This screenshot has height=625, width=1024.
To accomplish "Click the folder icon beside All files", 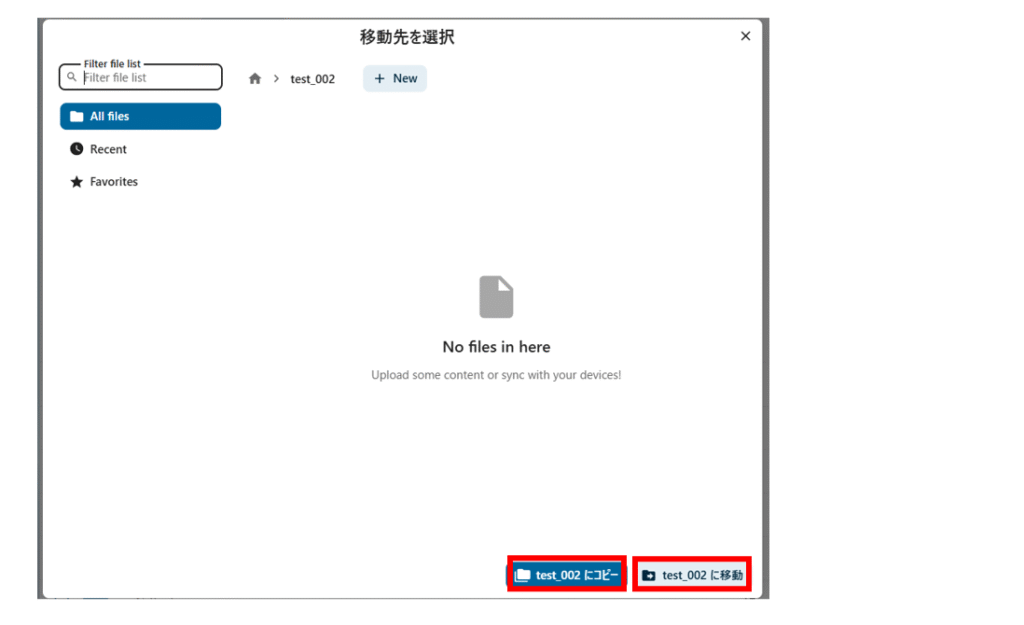I will click(76, 116).
